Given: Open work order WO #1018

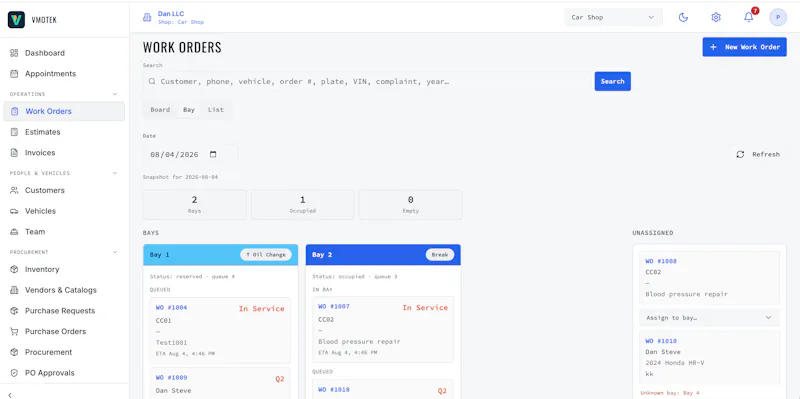Looking at the screenshot, I should coord(334,390).
